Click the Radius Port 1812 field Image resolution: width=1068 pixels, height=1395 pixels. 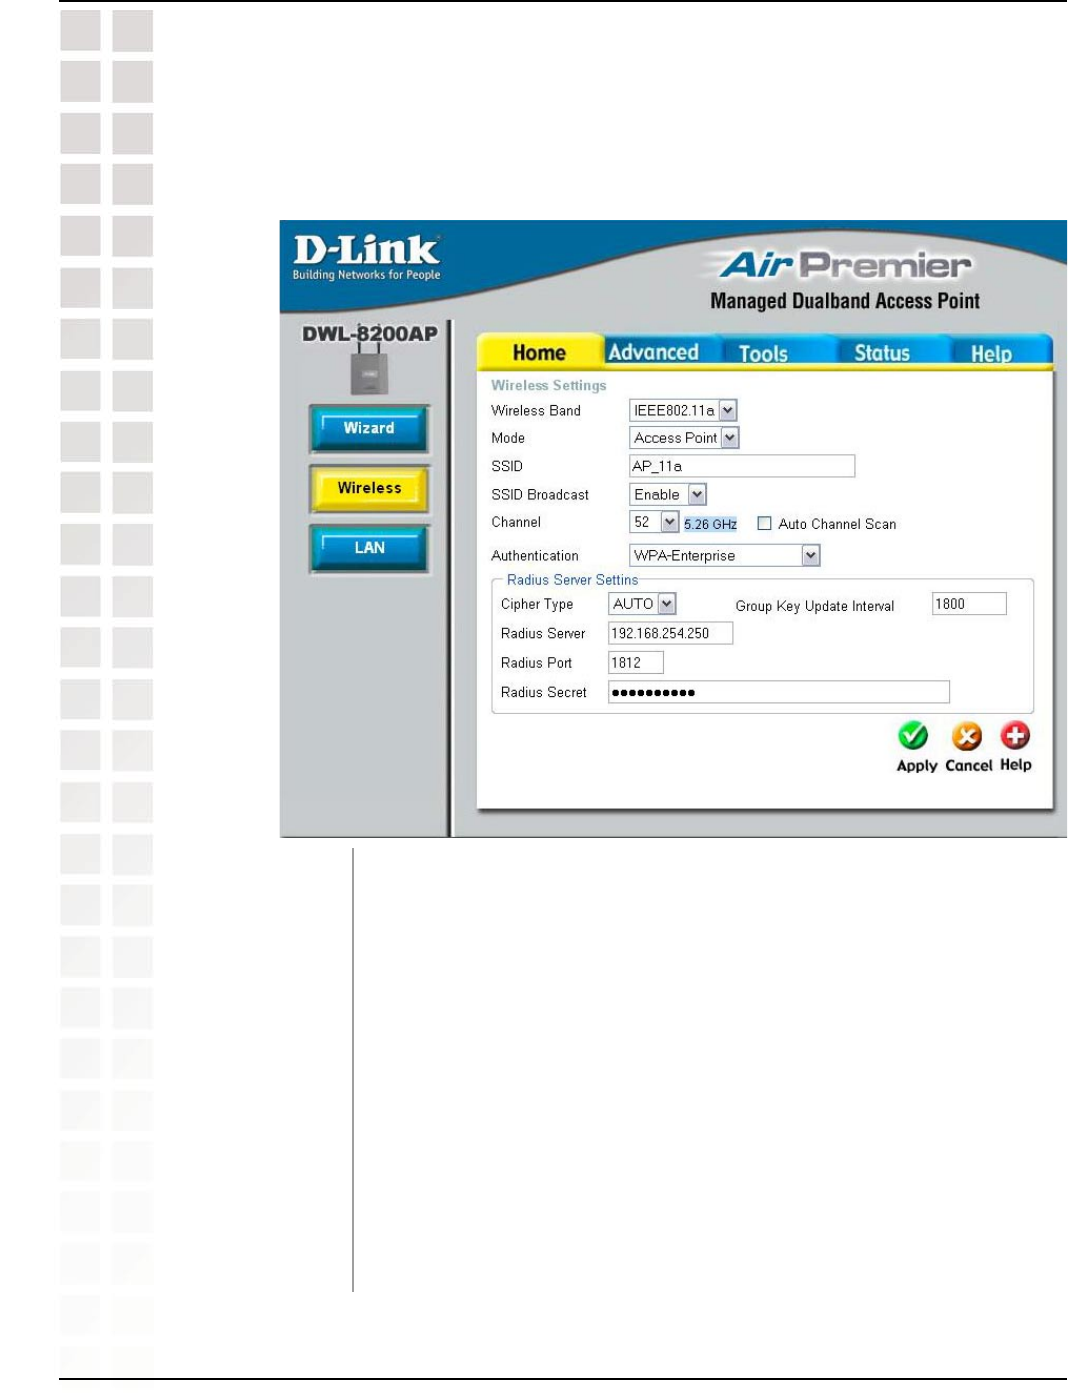tap(636, 662)
